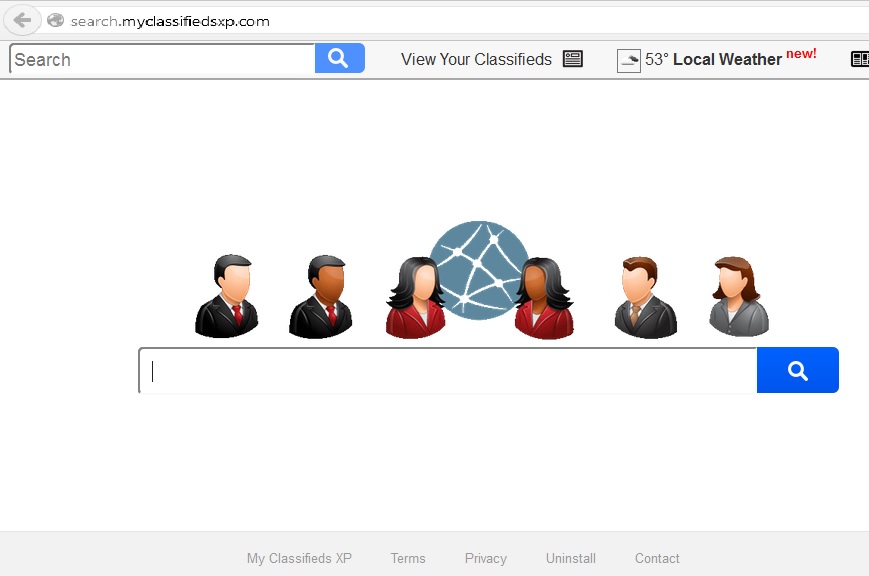The height and width of the screenshot is (576, 869).
Task: Focus the toolbar Search text box
Action: tap(162, 59)
